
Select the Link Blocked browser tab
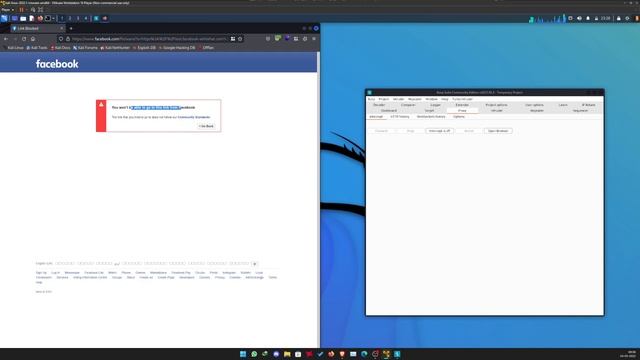point(37,29)
